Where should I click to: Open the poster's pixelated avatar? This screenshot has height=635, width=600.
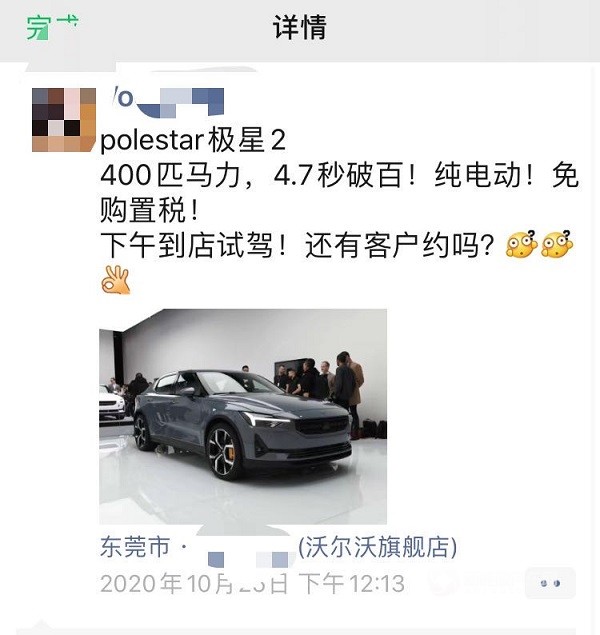pos(64,120)
